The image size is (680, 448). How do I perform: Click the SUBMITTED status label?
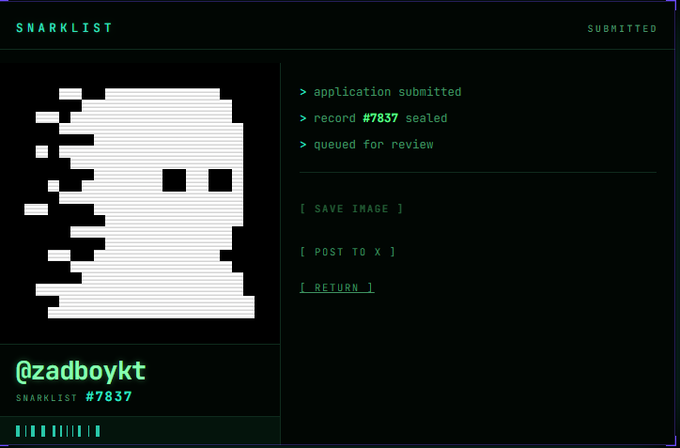(622, 29)
